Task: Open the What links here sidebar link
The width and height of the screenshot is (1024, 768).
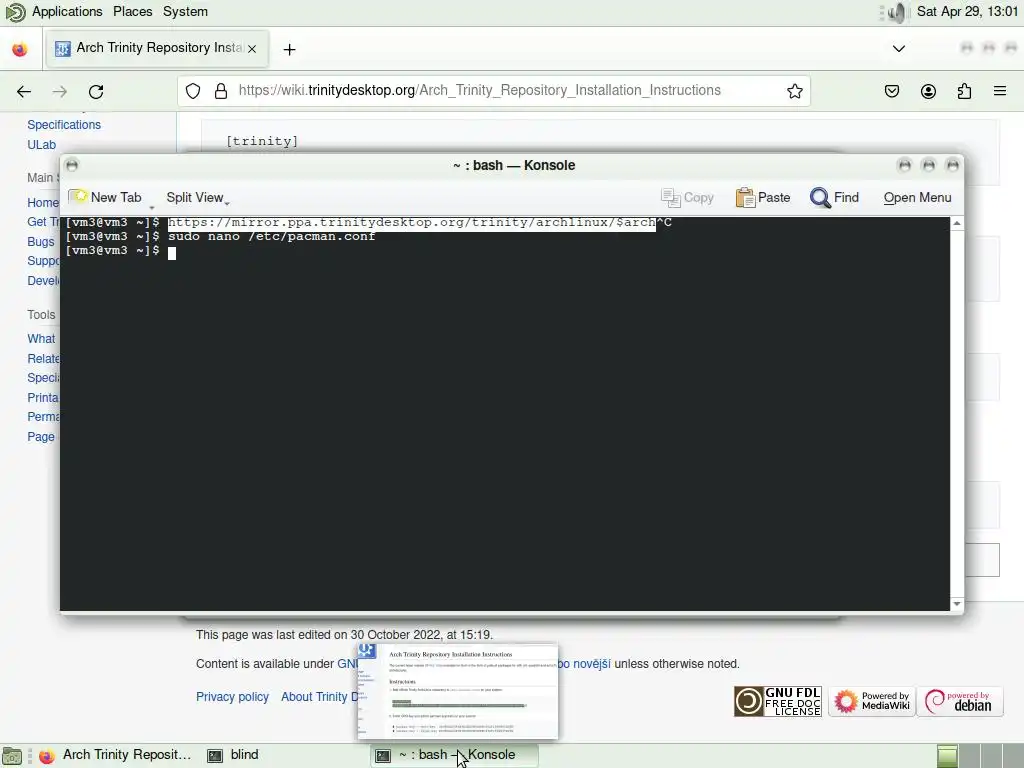Action: coord(41,338)
